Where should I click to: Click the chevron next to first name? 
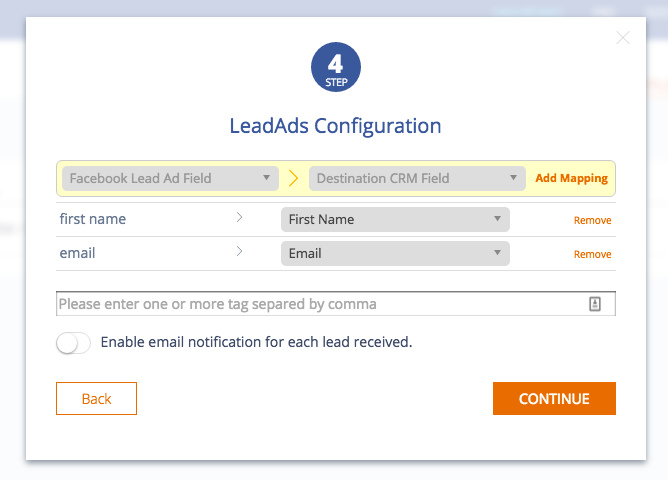(x=239, y=218)
